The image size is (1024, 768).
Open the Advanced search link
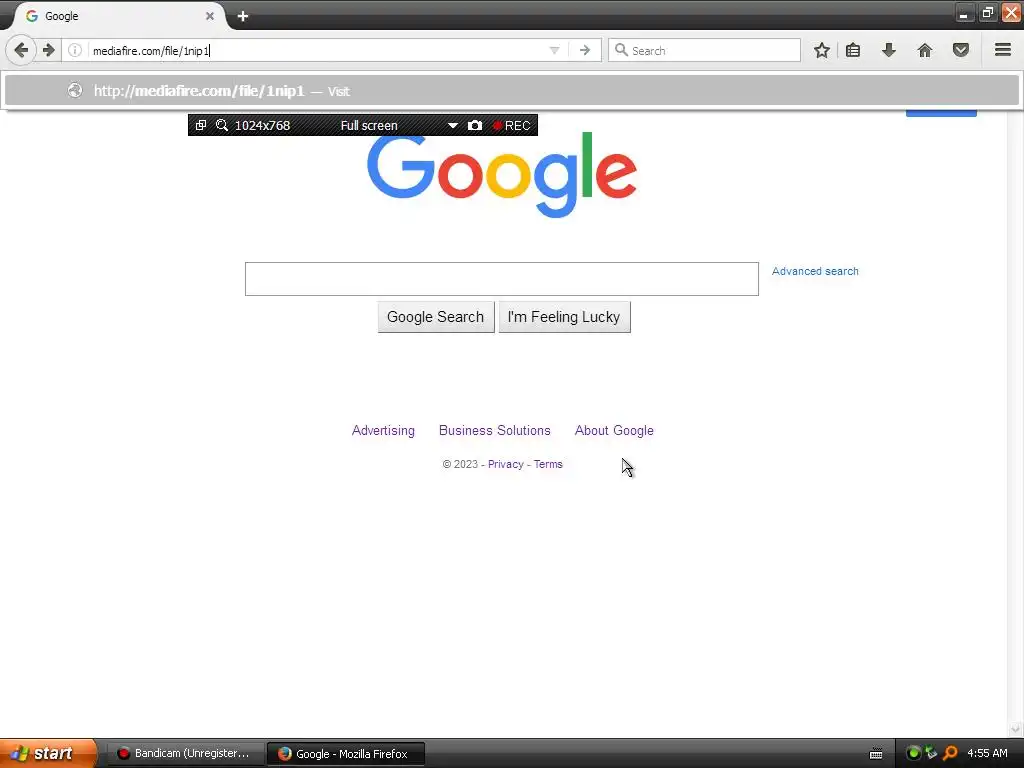(x=815, y=271)
